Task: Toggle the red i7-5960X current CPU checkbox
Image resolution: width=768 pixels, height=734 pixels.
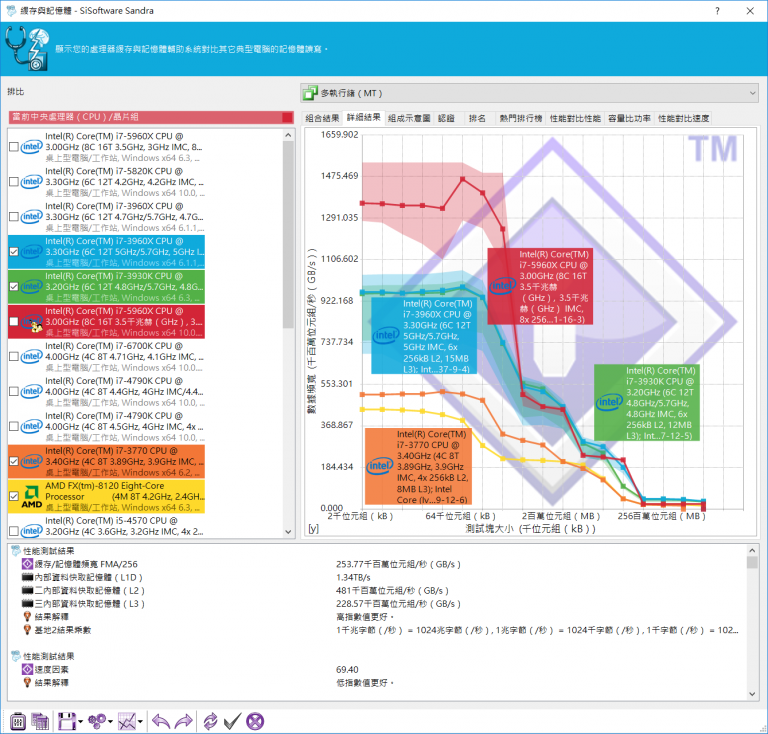Action: [14, 322]
